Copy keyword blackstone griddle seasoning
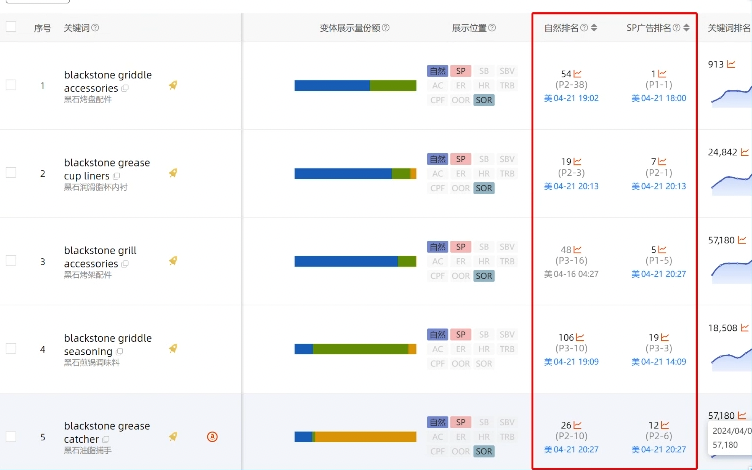The width and height of the screenshot is (752, 470). [119, 352]
